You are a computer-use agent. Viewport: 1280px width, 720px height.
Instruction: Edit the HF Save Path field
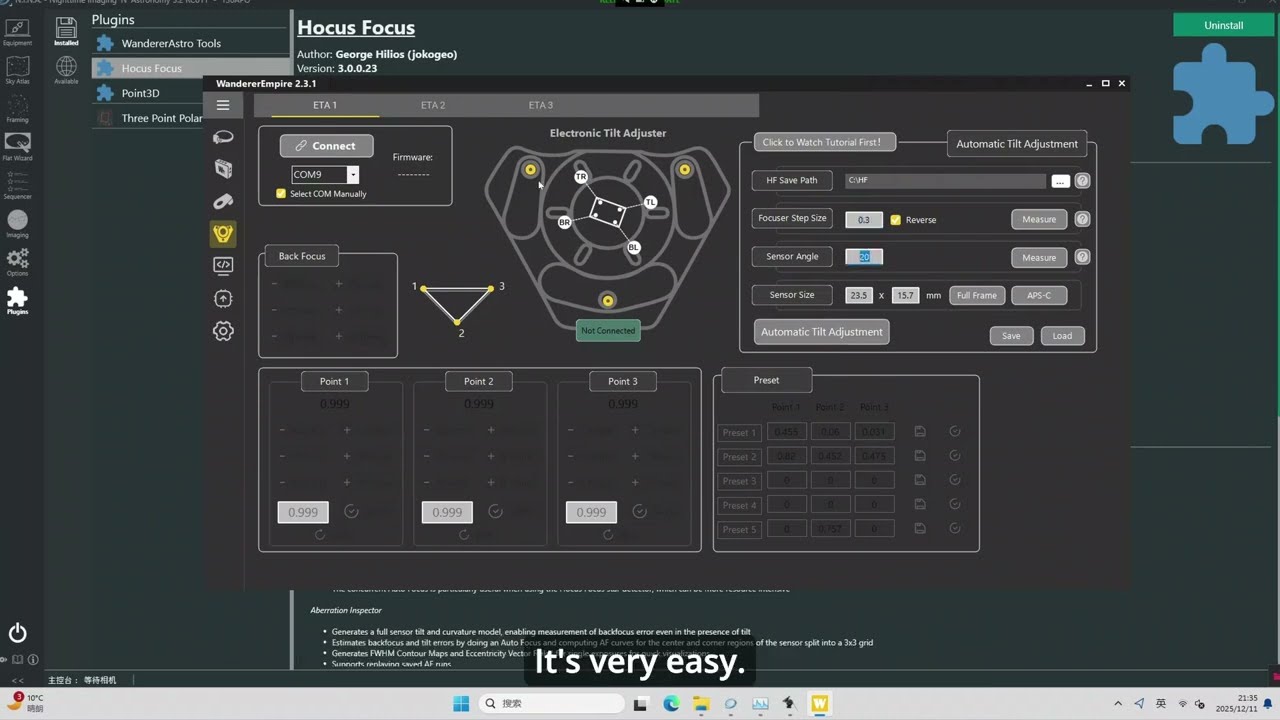click(945, 181)
